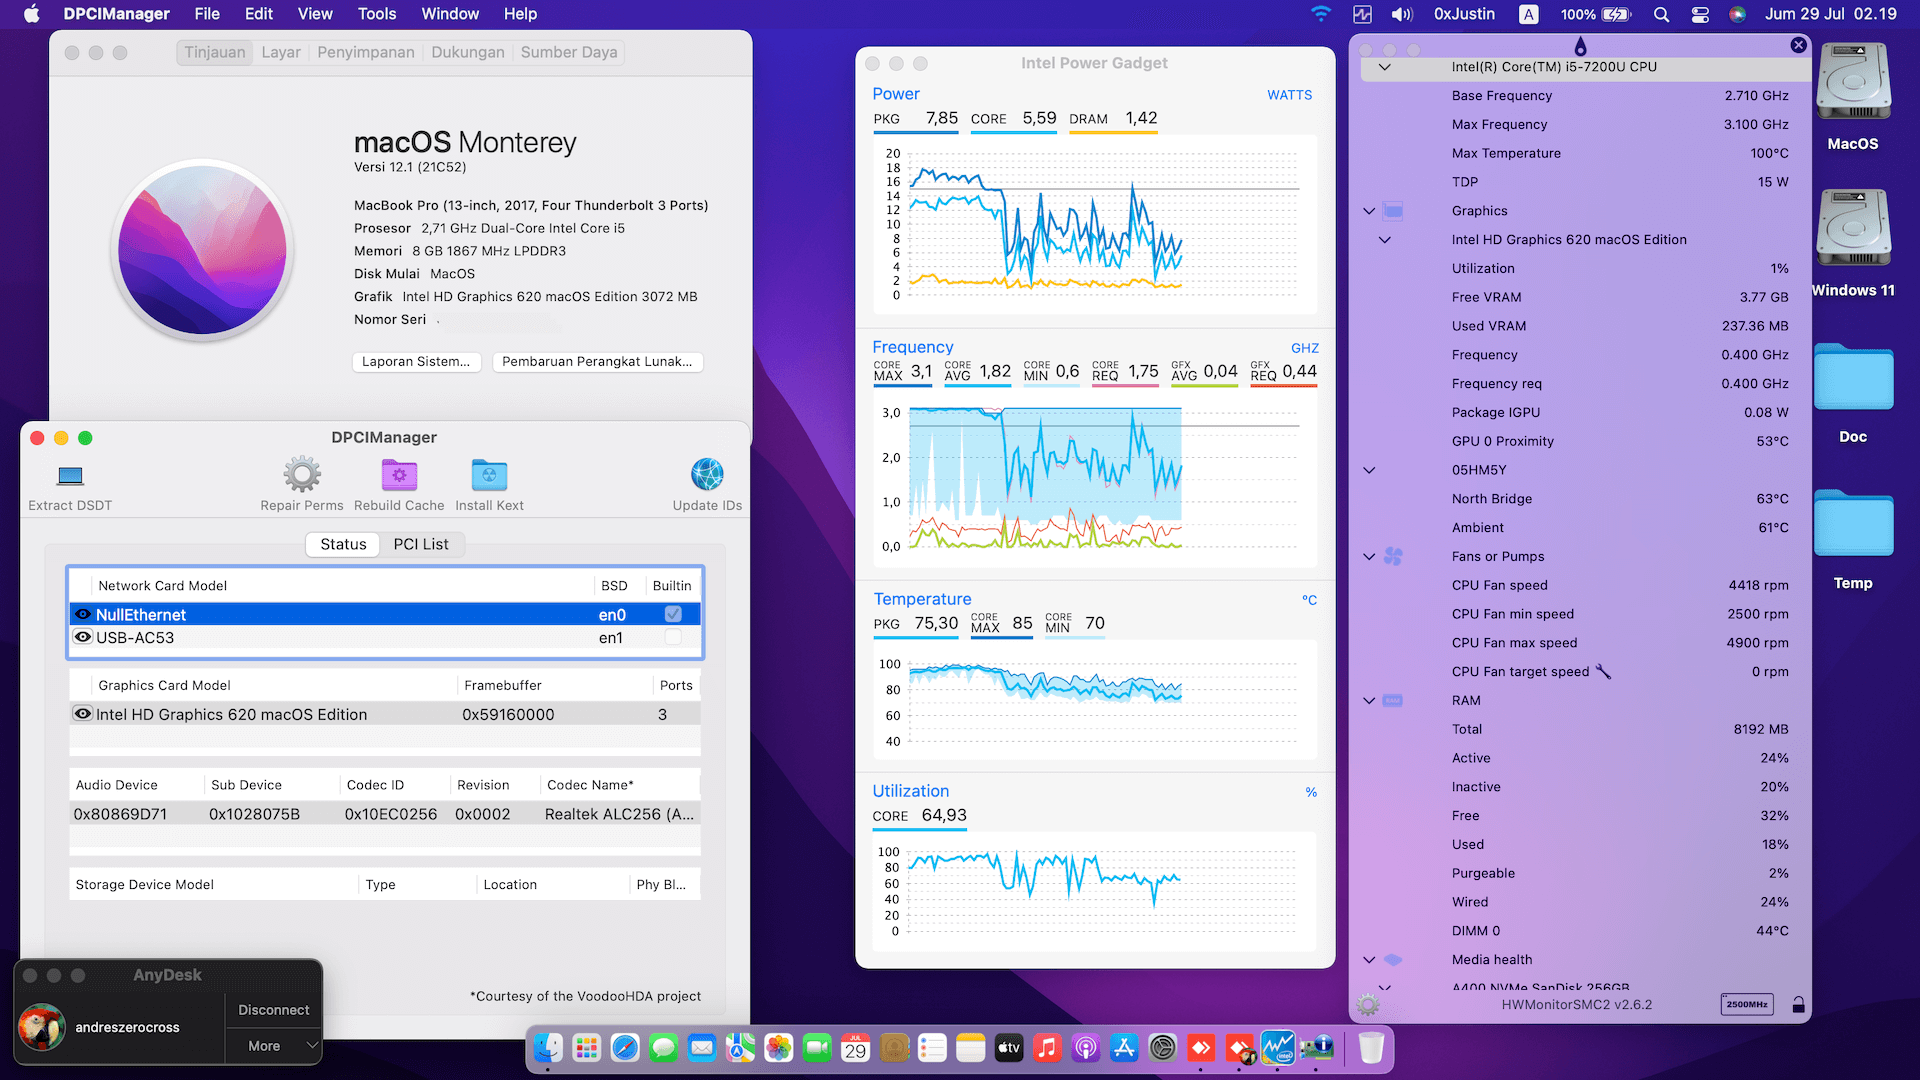This screenshot has width=1920, height=1080.
Task: Click the wrench next to CPU Fan target speed
Action: pos(1603,671)
